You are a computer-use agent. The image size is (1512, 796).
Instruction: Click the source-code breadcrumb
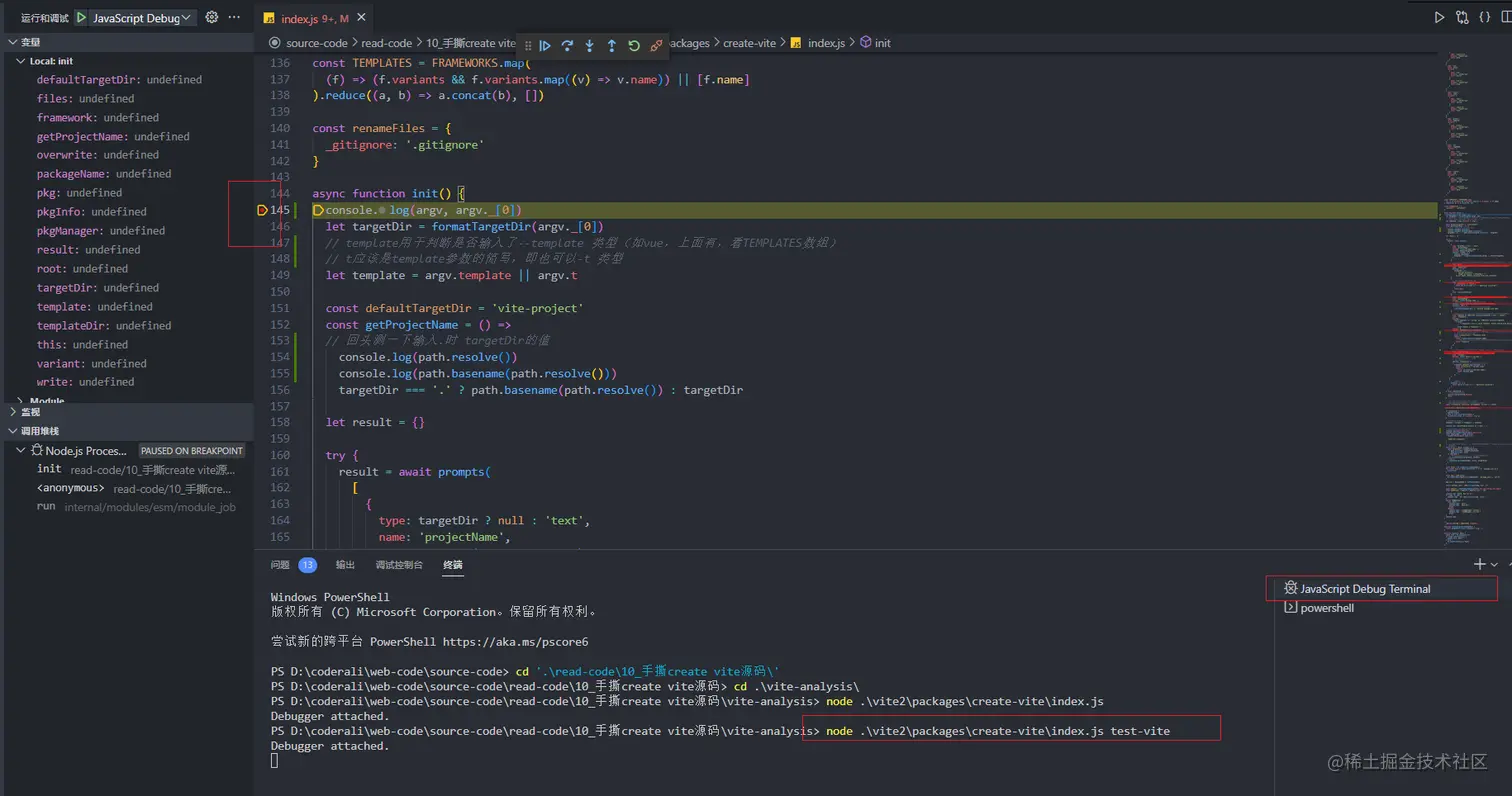pos(316,43)
